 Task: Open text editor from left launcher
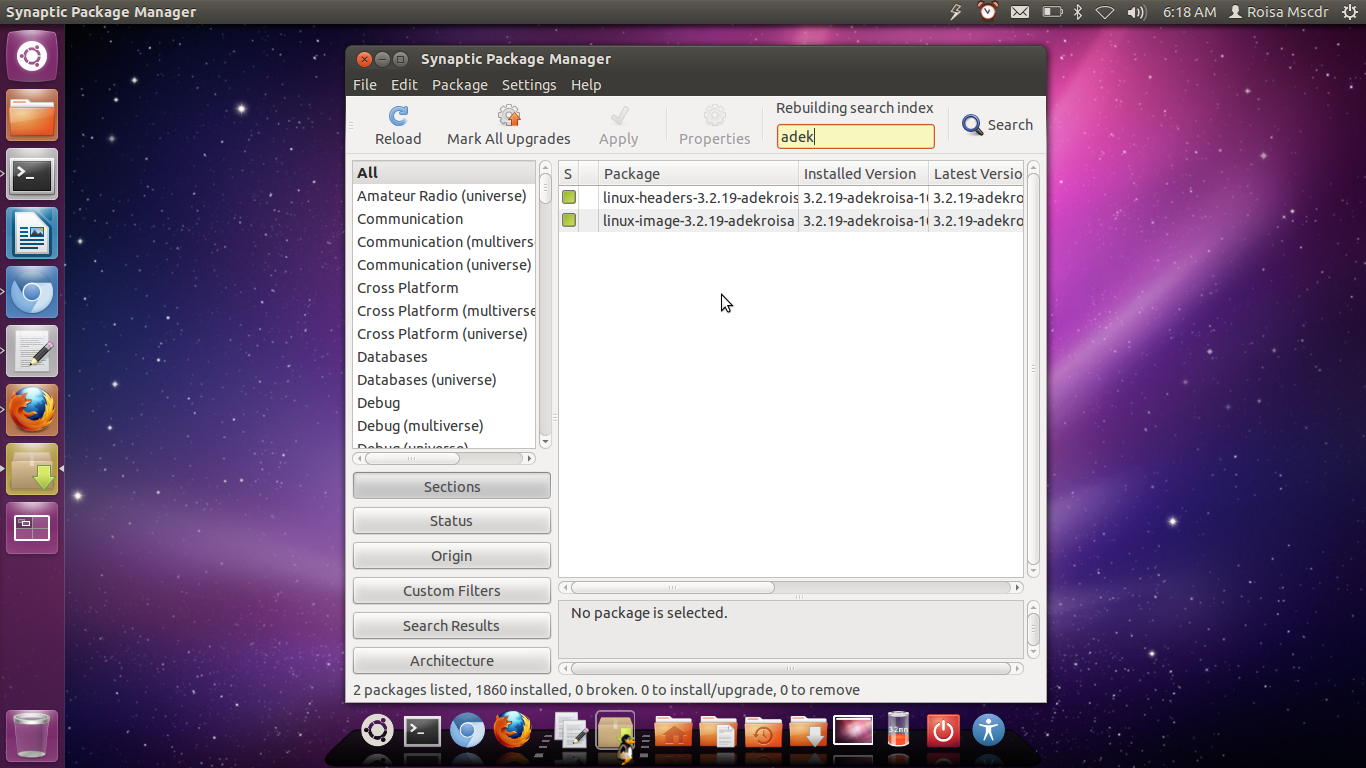[32, 351]
